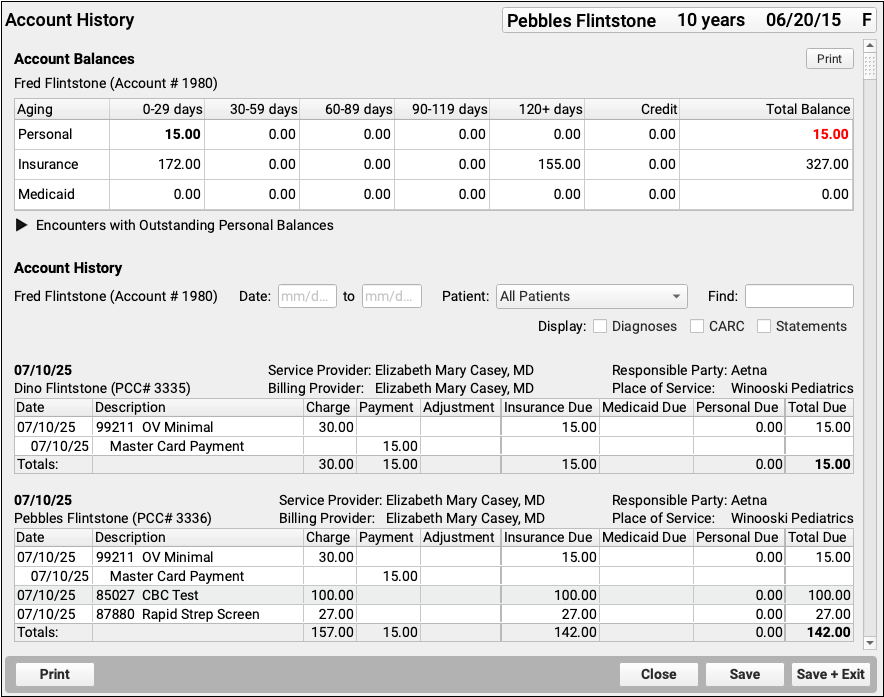Click the scrollbar down arrow
This screenshot has width=884, height=697.
point(869,643)
